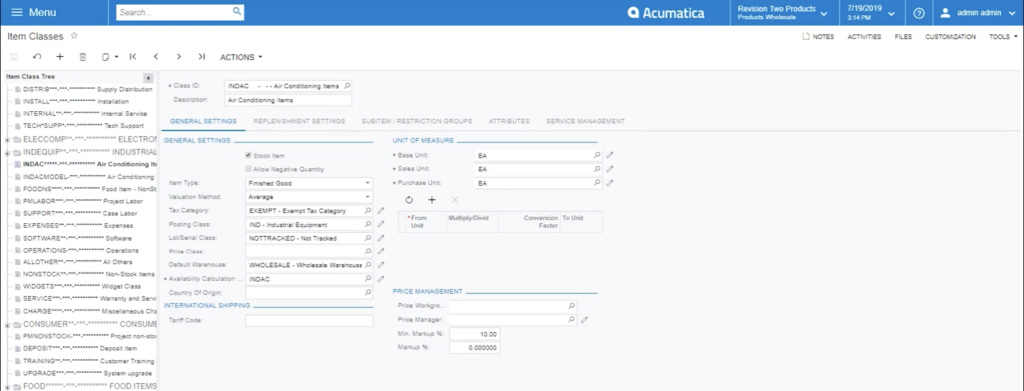Click the search magnifier icon in top bar
This screenshot has height=391, width=1024.
(237, 12)
